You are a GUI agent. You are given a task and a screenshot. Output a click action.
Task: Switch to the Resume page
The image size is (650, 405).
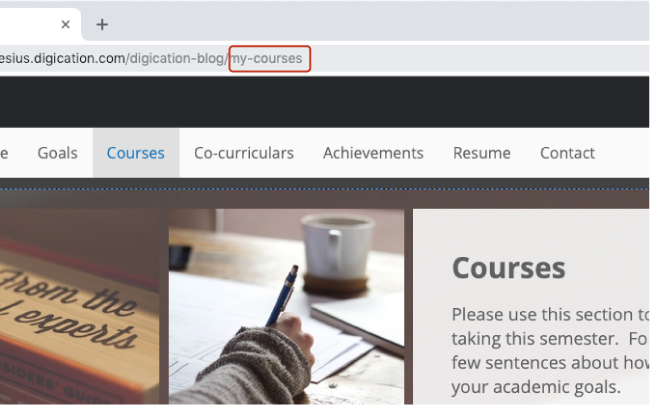pyautogui.click(x=482, y=153)
